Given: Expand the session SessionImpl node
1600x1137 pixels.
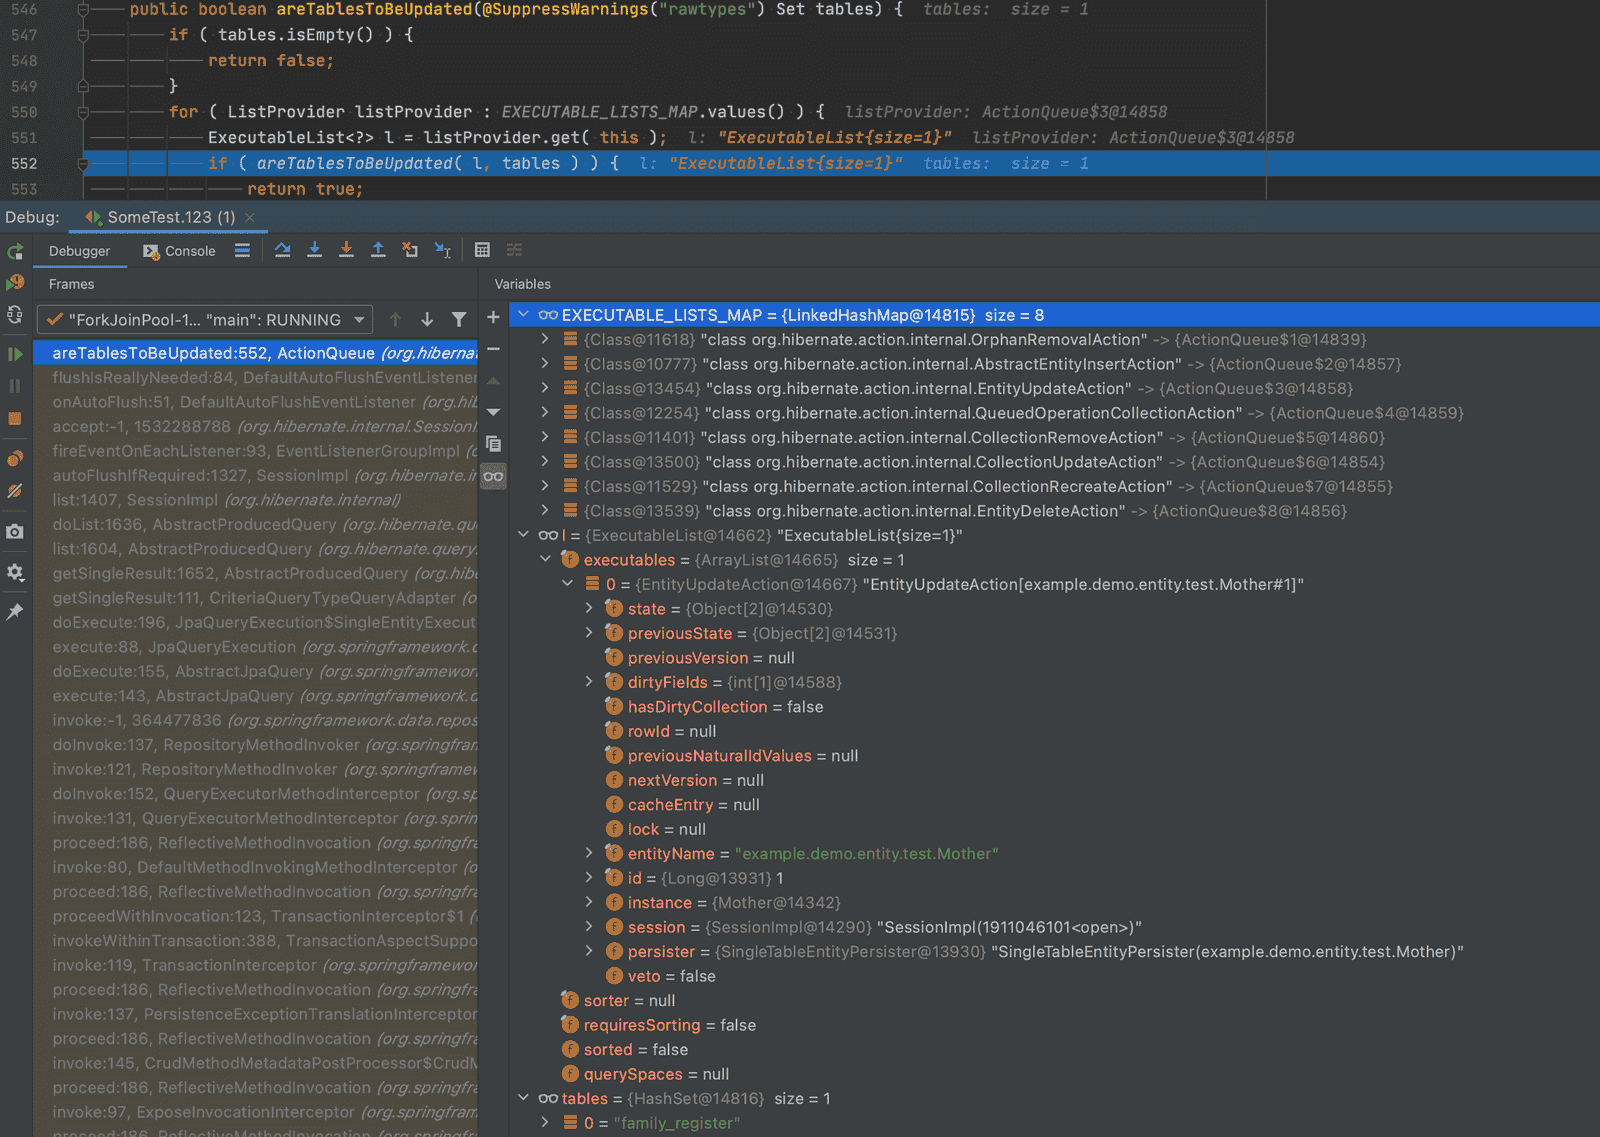Looking at the screenshot, I should pyautogui.click(x=589, y=927).
